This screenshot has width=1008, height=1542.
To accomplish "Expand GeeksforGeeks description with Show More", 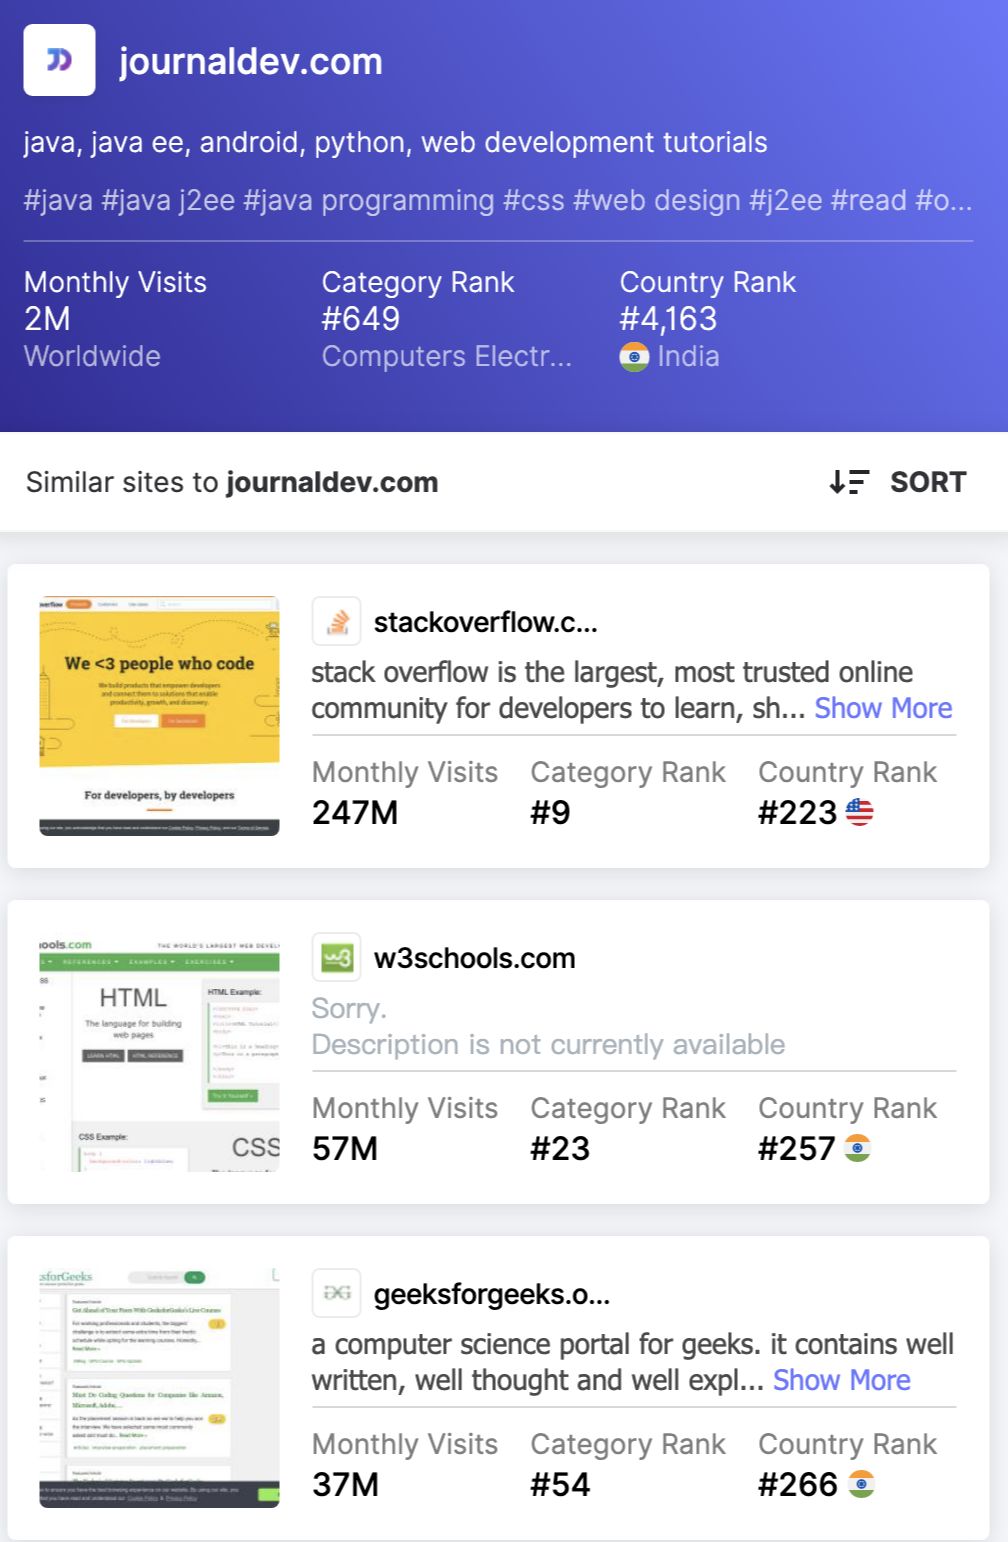I will pyautogui.click(x=842, y=1380).
